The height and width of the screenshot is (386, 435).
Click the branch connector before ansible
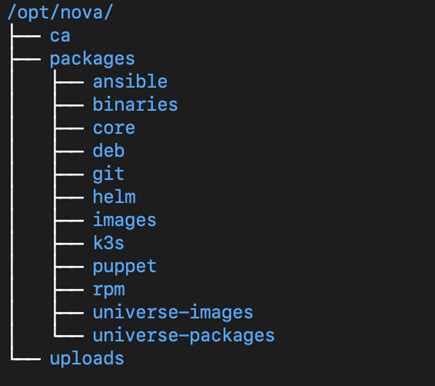click(69, 82)
